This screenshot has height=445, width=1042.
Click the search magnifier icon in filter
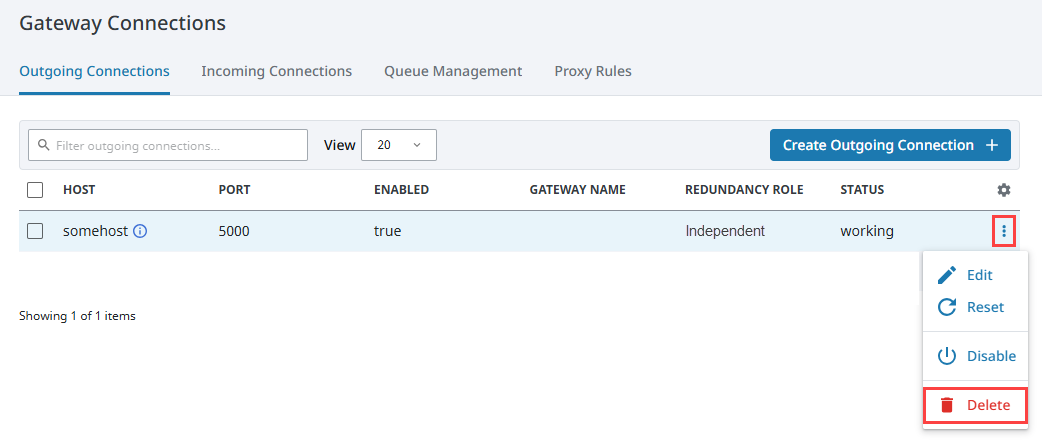tap(43, 145)
